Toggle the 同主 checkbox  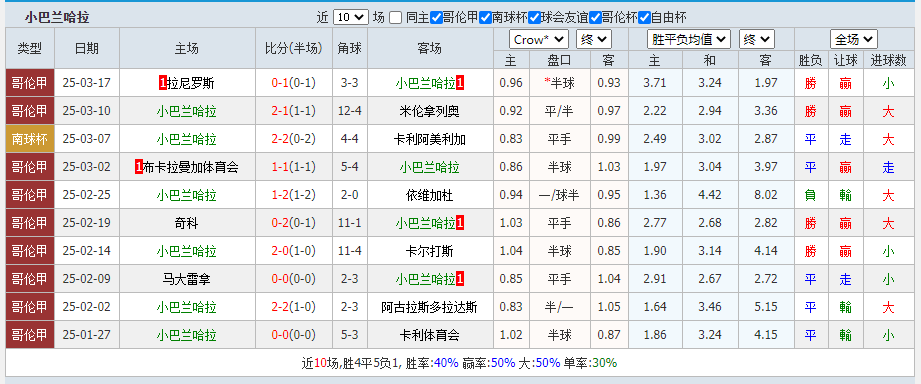[395, 18]
